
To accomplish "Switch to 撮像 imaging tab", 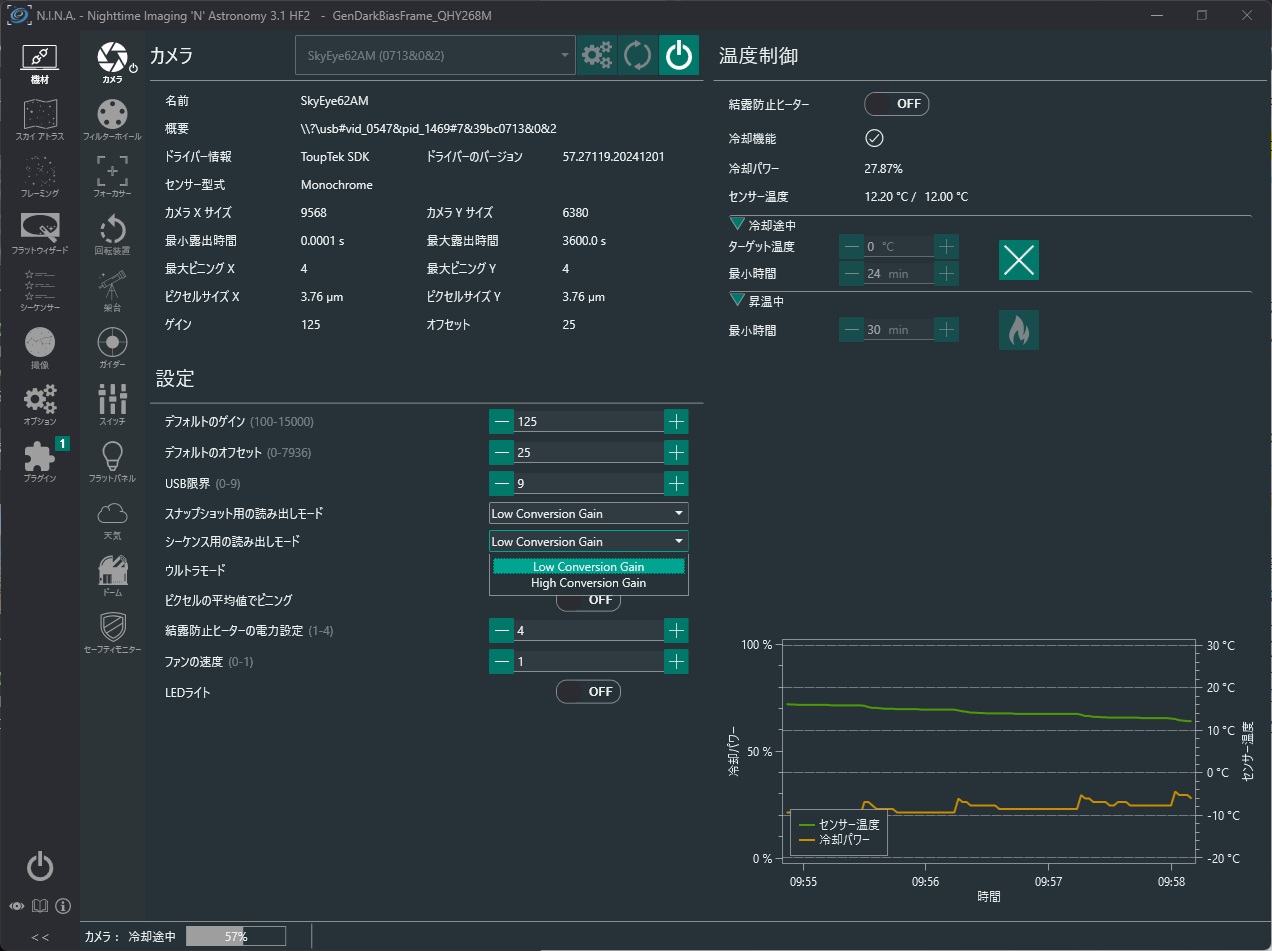I will (40, 348).
